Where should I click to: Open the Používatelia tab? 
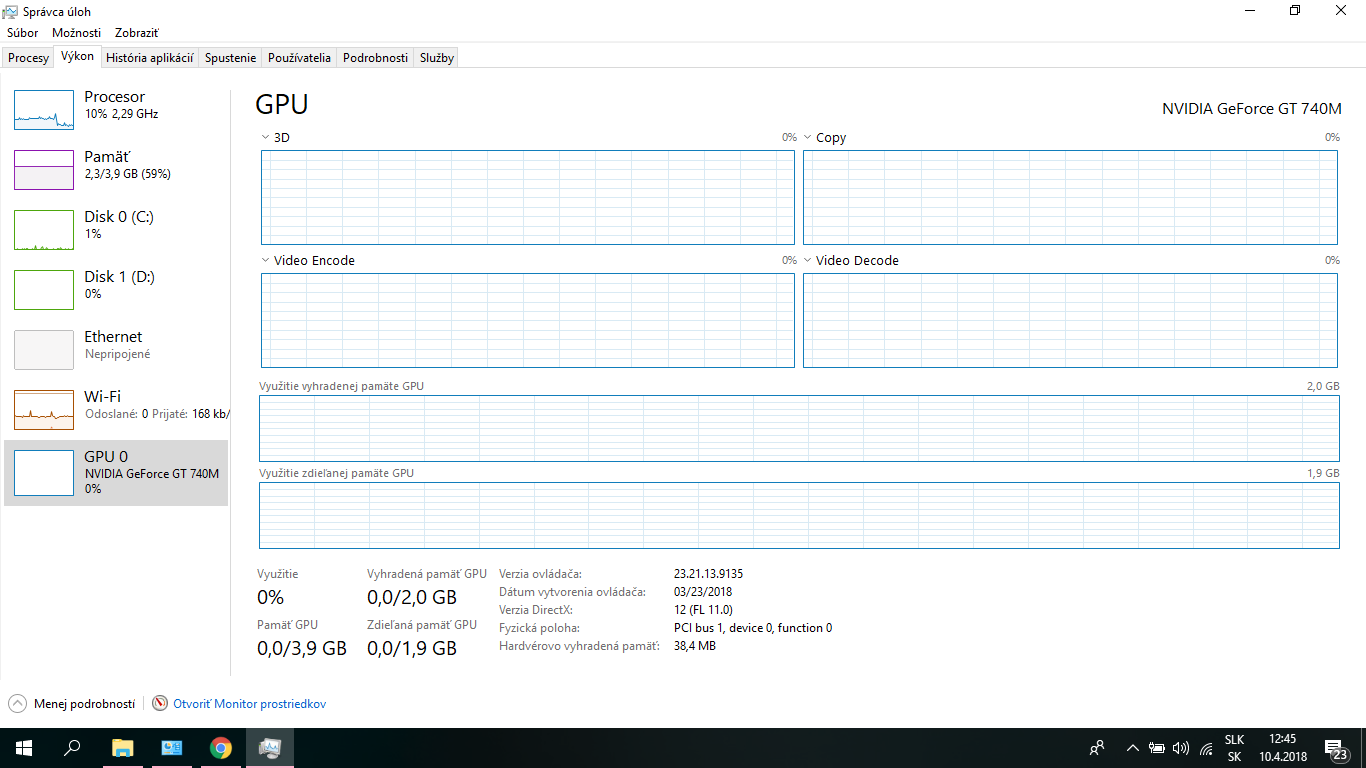299,58
